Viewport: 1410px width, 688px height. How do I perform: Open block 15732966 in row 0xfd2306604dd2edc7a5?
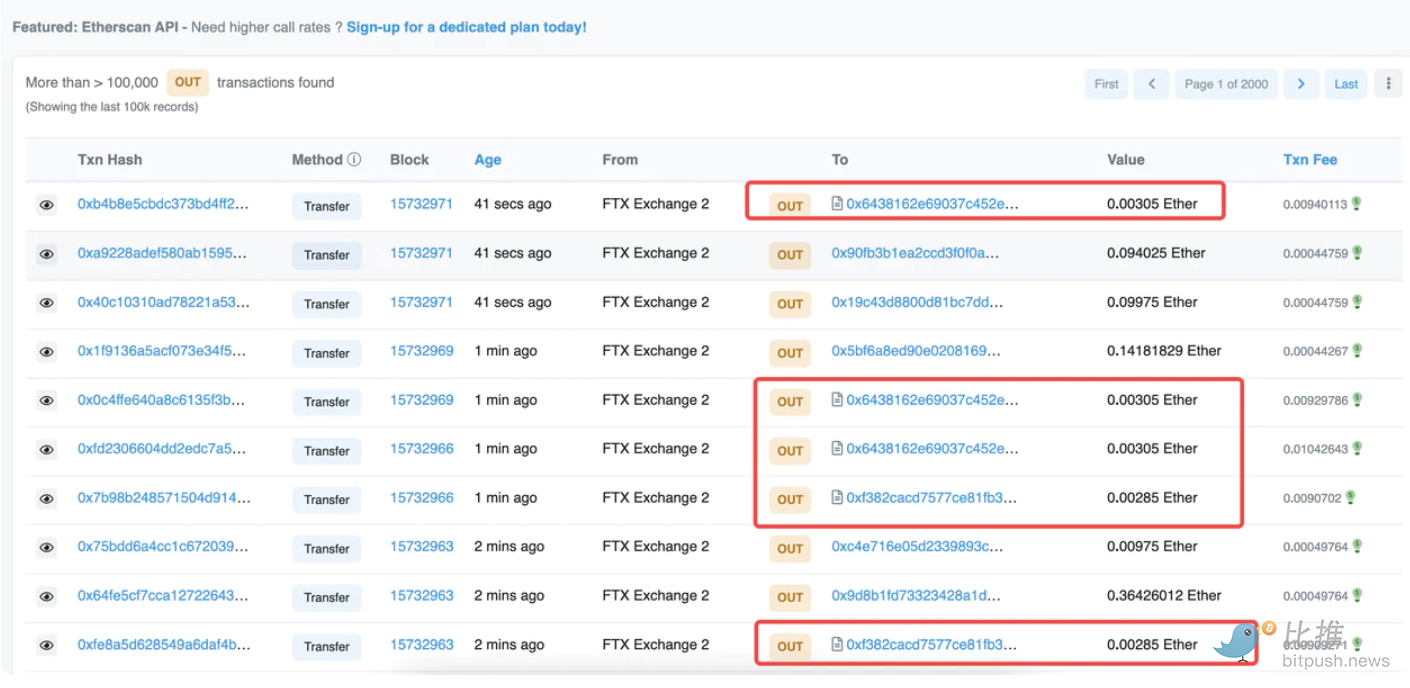[x=421, y=449]
